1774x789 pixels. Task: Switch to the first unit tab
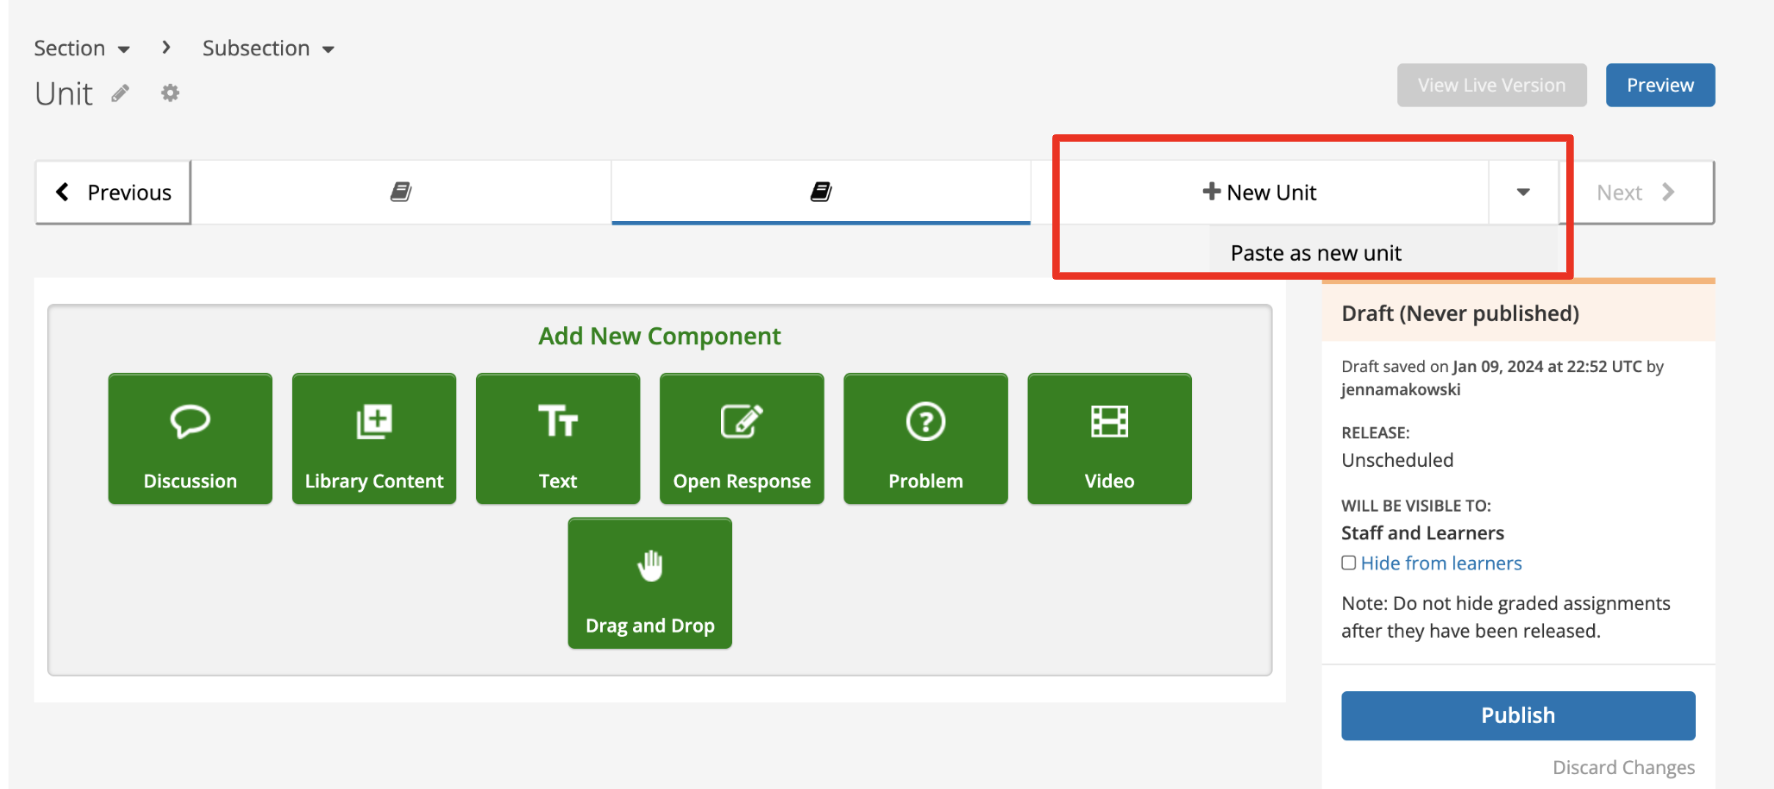click(x=401, y=192)
